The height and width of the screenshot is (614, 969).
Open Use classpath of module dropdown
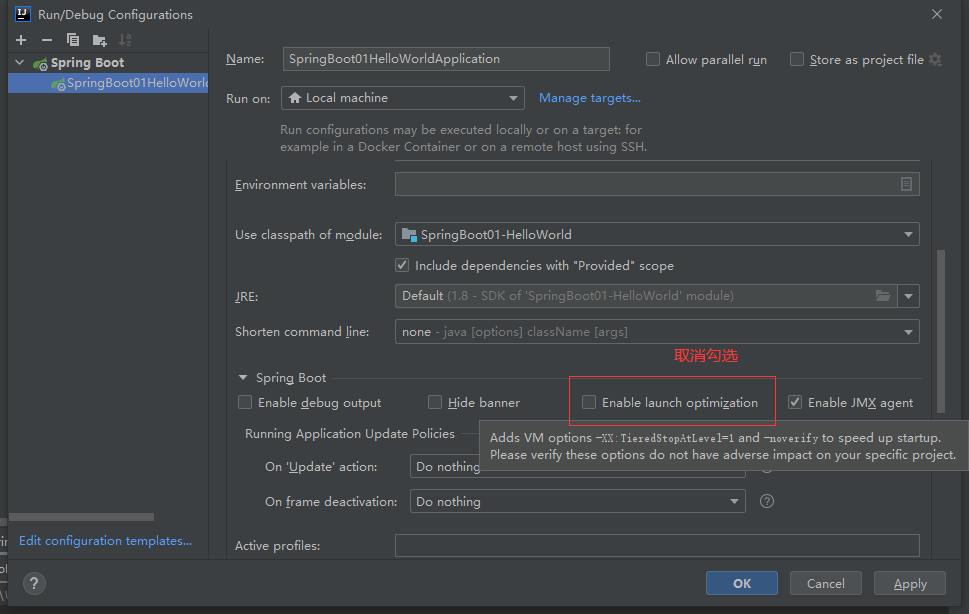657,234
